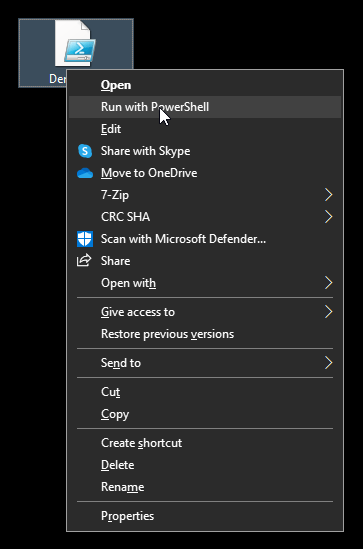Expand the 7-Zip submenu arrow

coord(328,195)
